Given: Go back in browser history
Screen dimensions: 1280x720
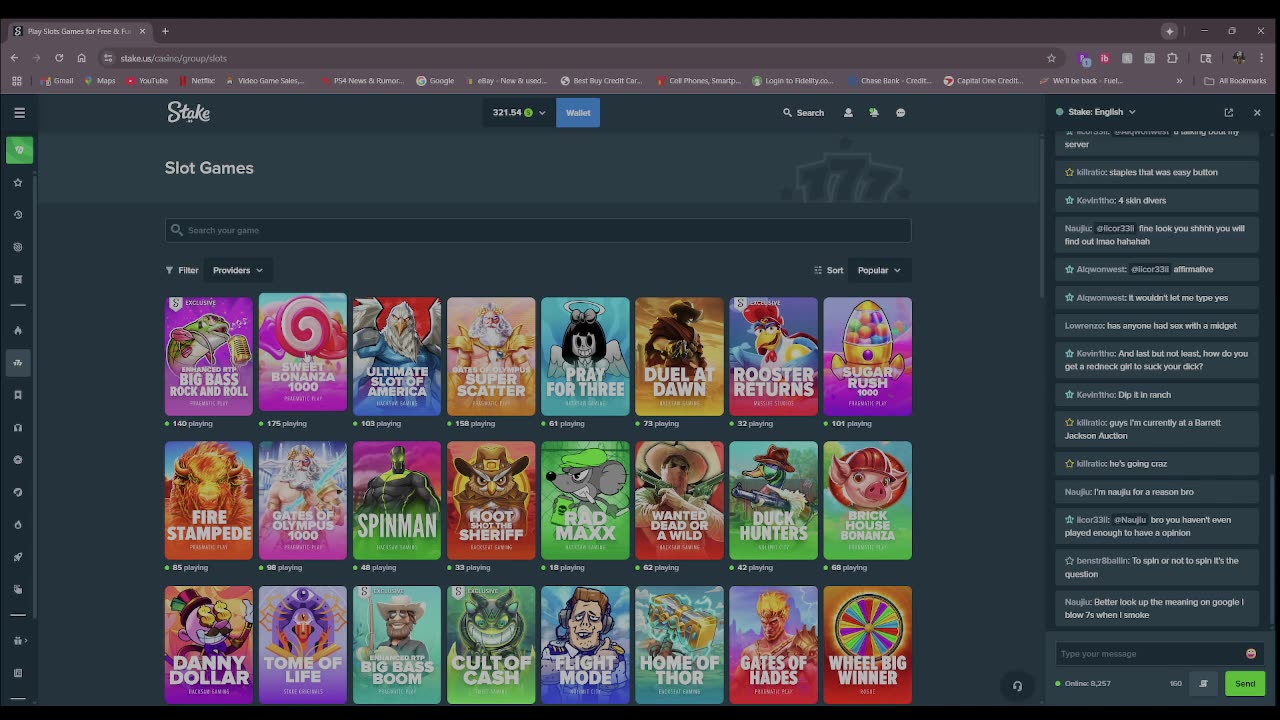Looking at the screenshot, I should coord(14,58).
